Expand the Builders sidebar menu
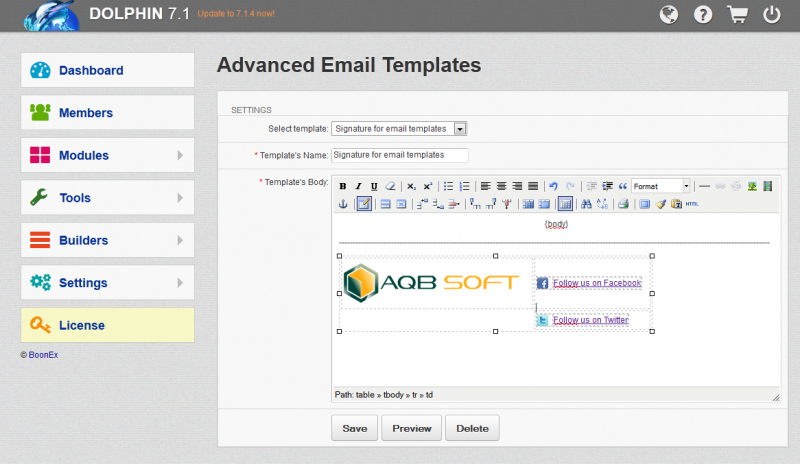This screenshot has height=464, width=800. pos(108,240)
